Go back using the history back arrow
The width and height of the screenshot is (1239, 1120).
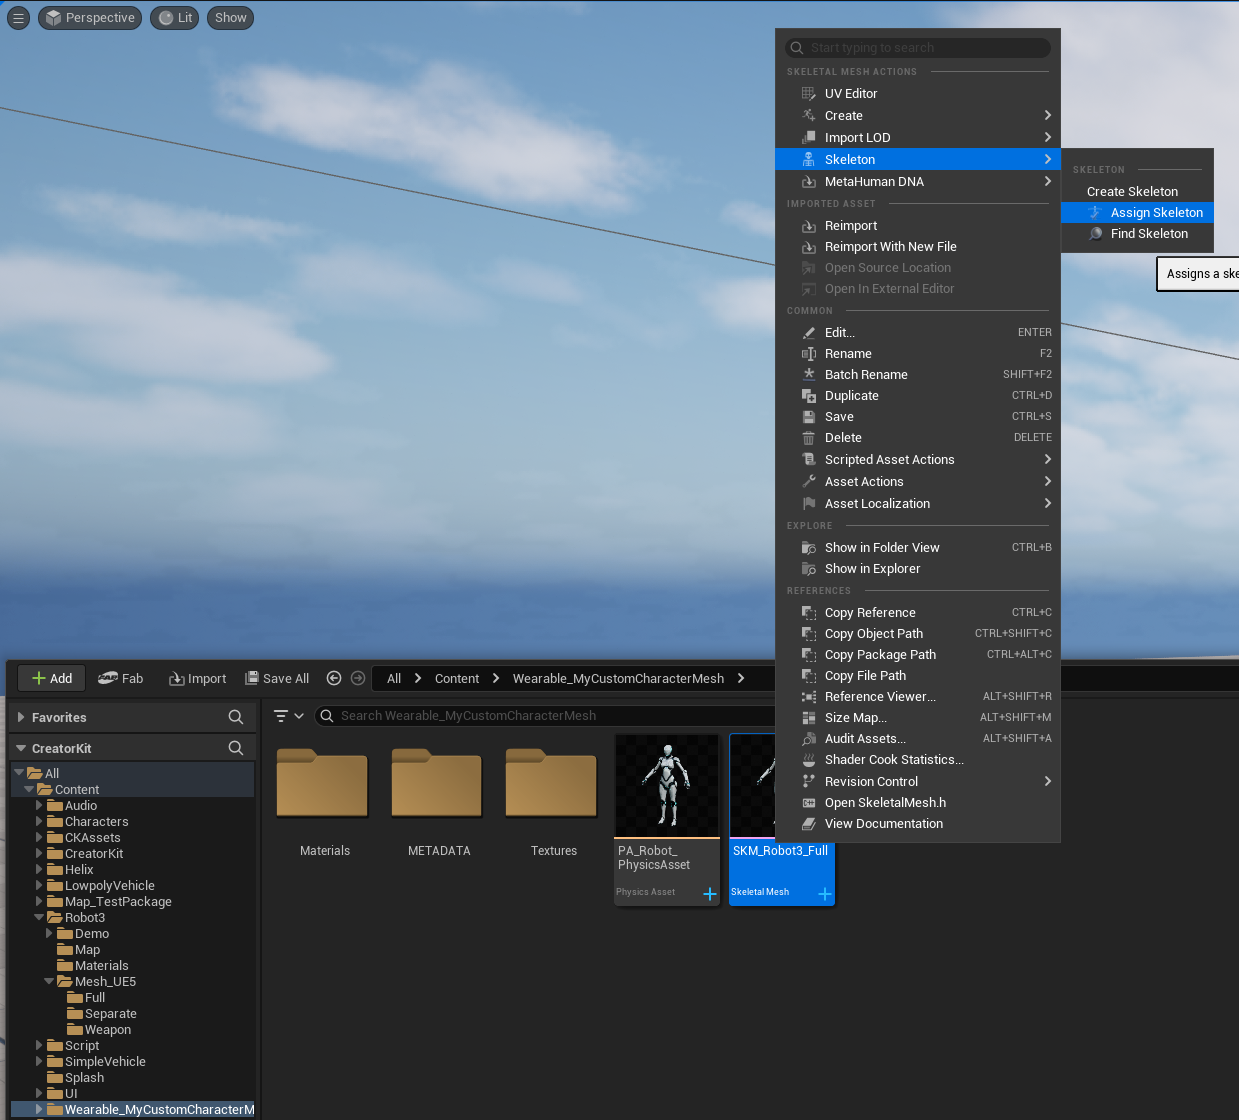pyautogui.click(x=334, y=678)
